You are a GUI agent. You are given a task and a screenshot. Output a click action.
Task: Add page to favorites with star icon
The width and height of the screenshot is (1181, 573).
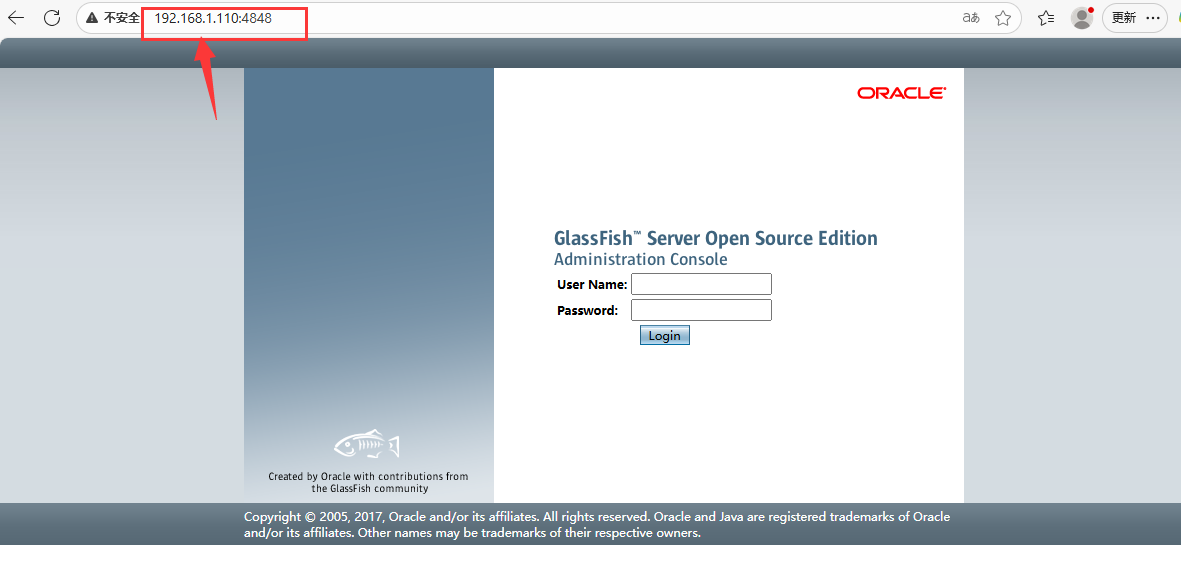(x=1002, y=18)
